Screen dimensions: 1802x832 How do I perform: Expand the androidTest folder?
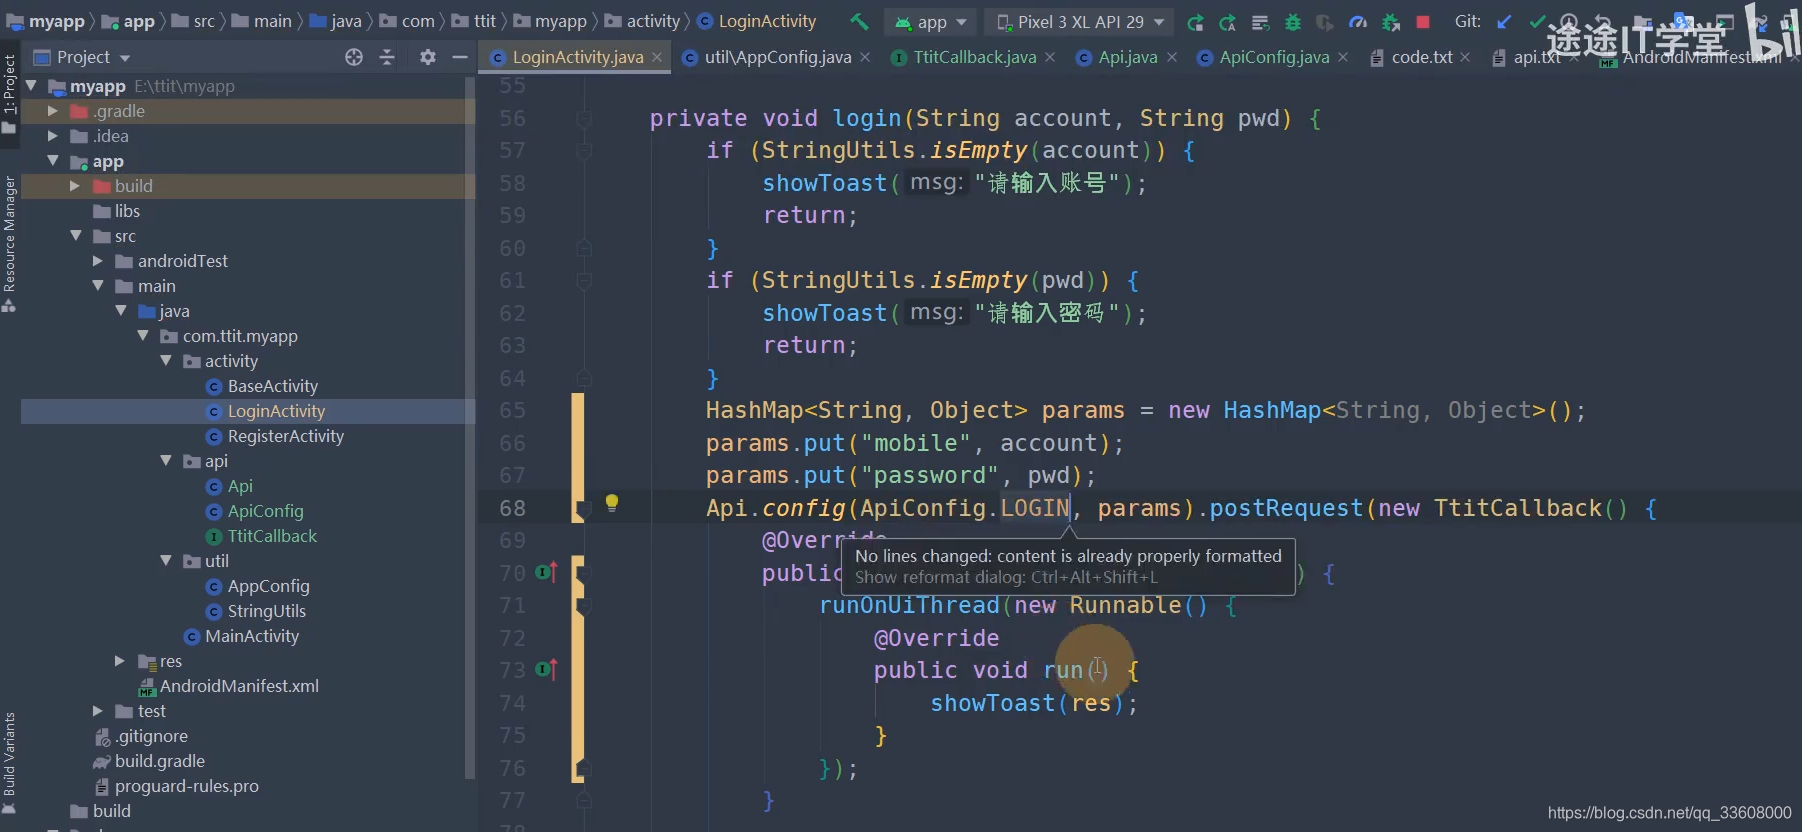coord(98,261)
